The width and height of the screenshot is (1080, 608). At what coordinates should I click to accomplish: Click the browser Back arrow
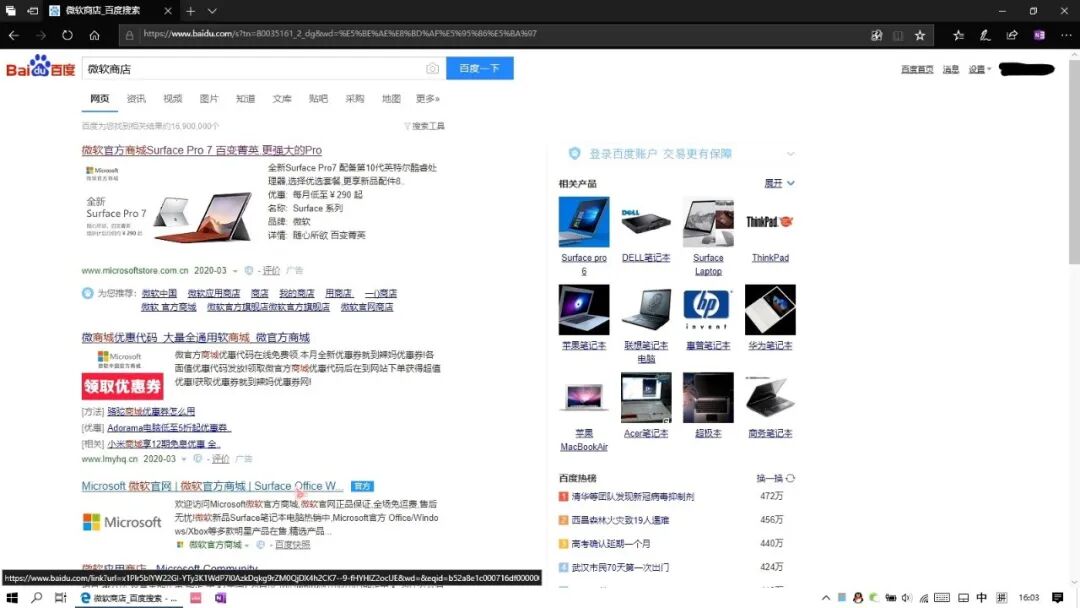point(14,35)
